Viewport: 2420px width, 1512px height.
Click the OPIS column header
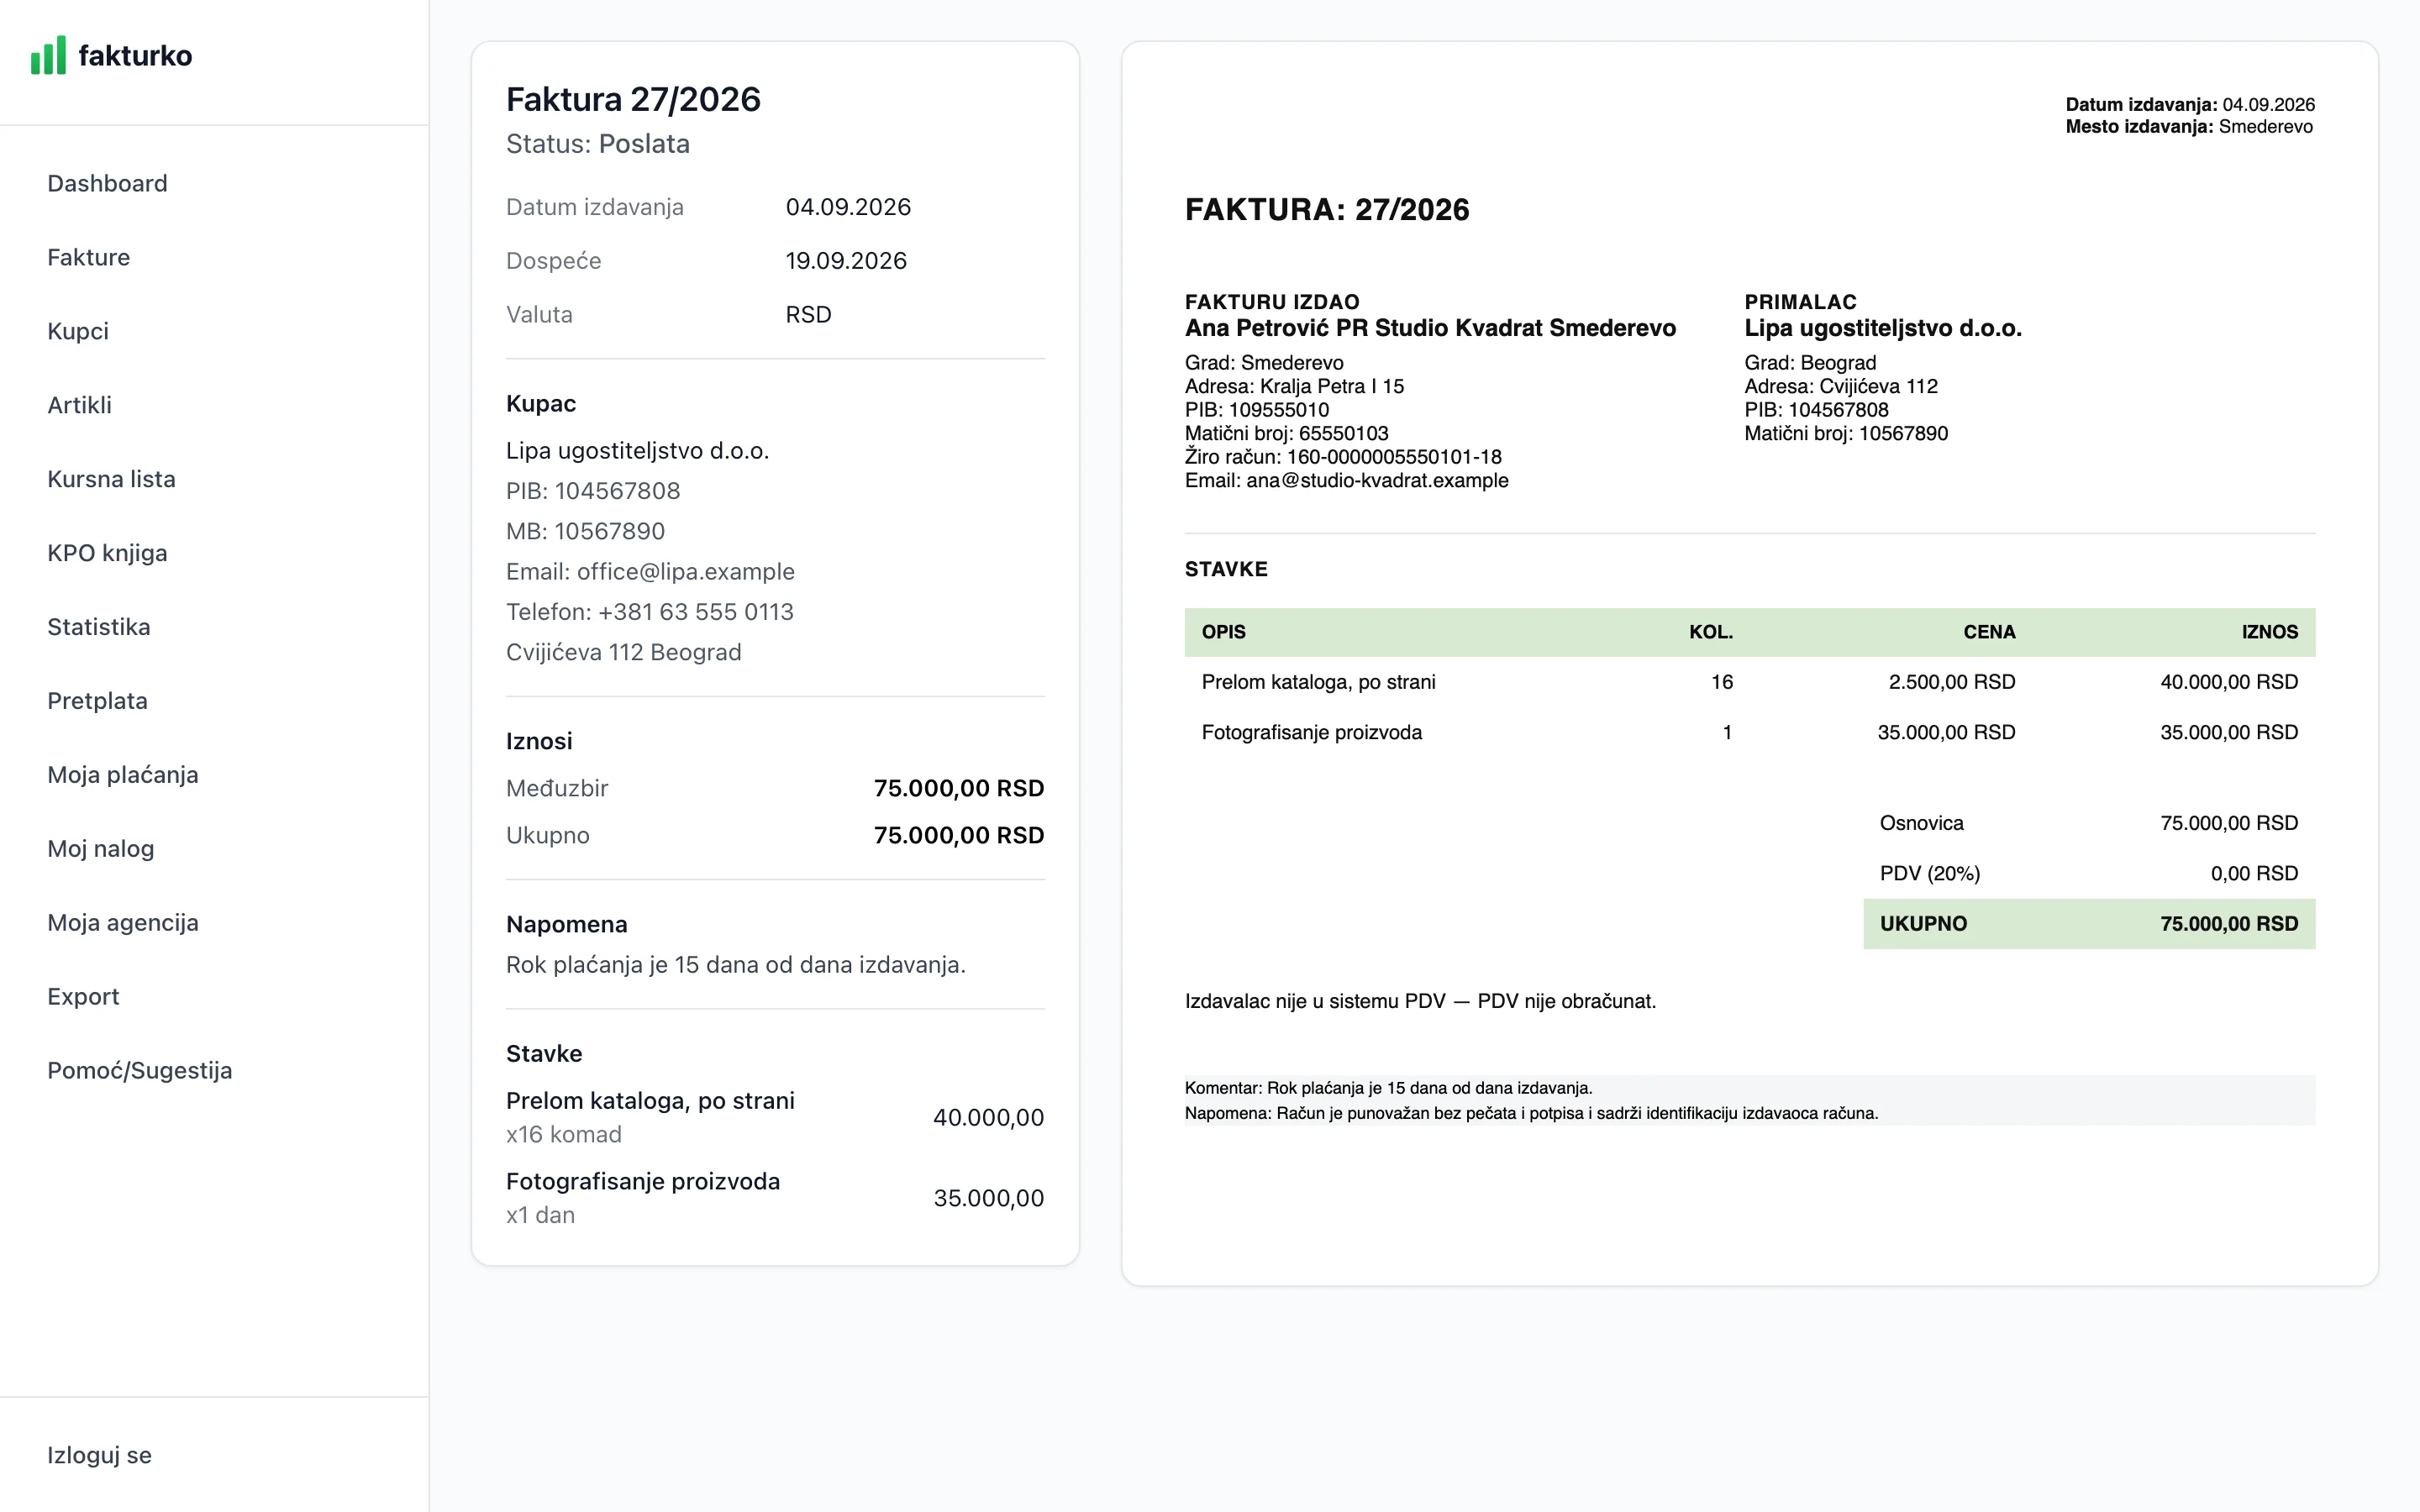click(1223, 633)
